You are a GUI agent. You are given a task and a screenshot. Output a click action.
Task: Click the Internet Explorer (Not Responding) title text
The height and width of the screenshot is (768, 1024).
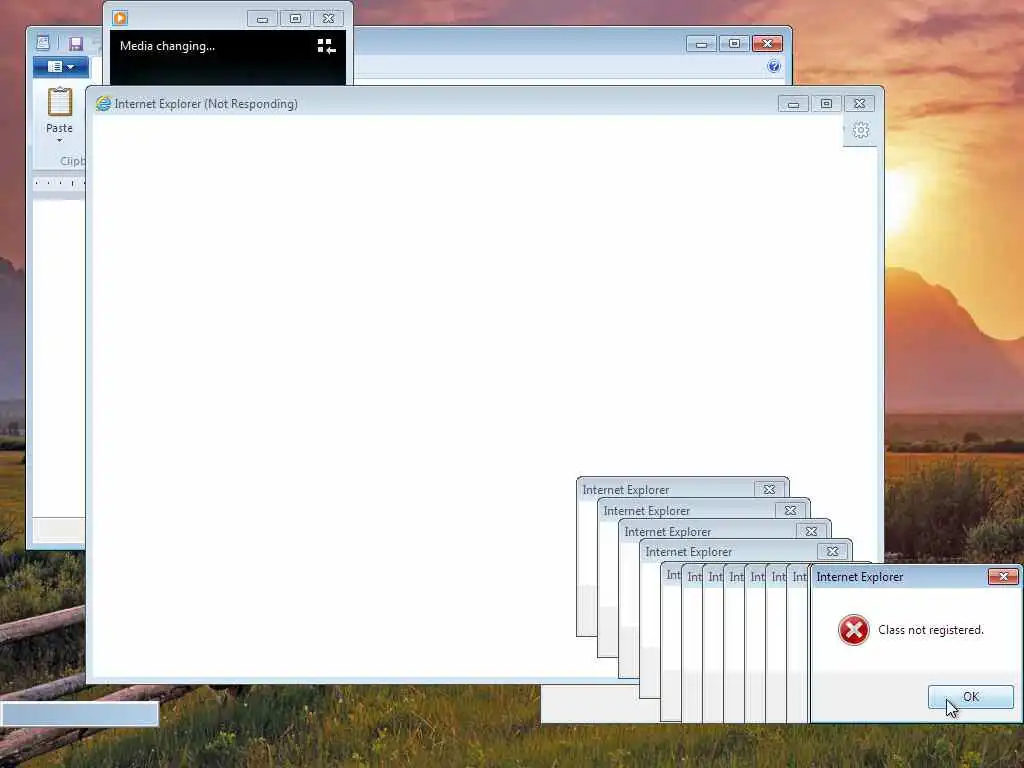(206, 104)
